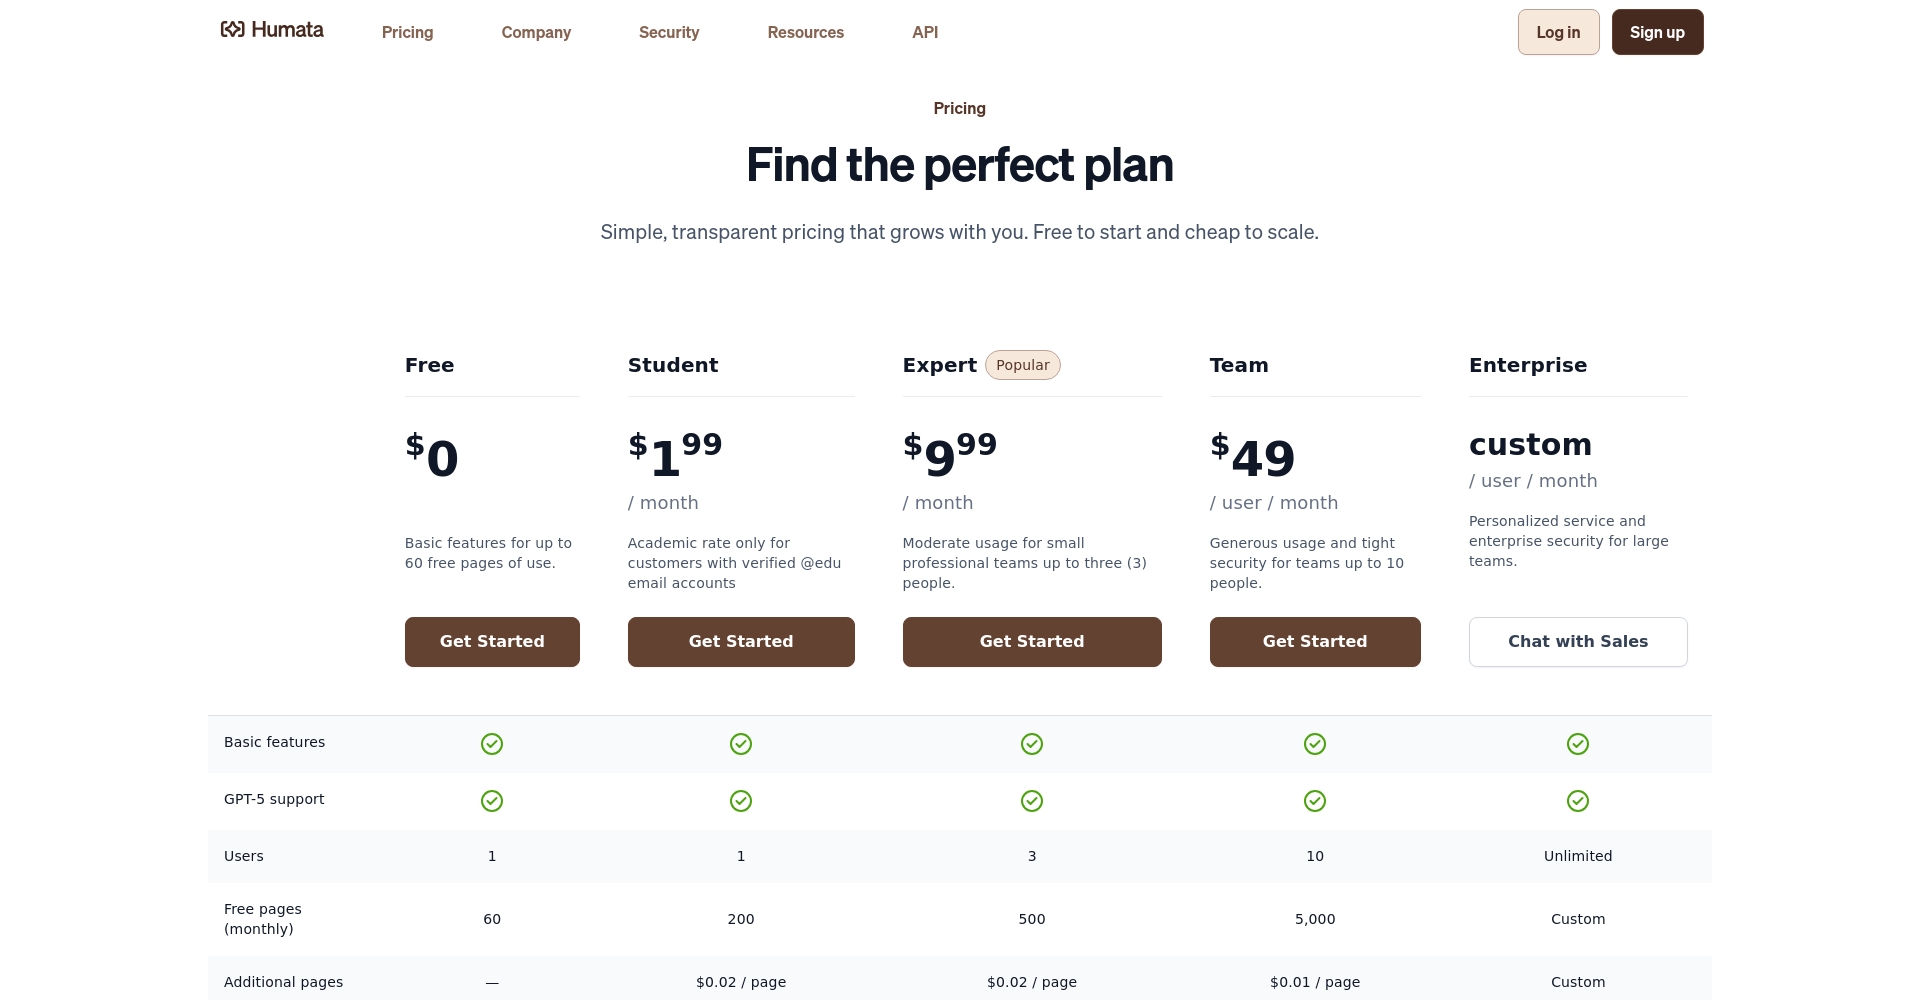Screen dimensions: 1920x1000
Task: Click the Humata logo icon
Action: tap(232, 30)
